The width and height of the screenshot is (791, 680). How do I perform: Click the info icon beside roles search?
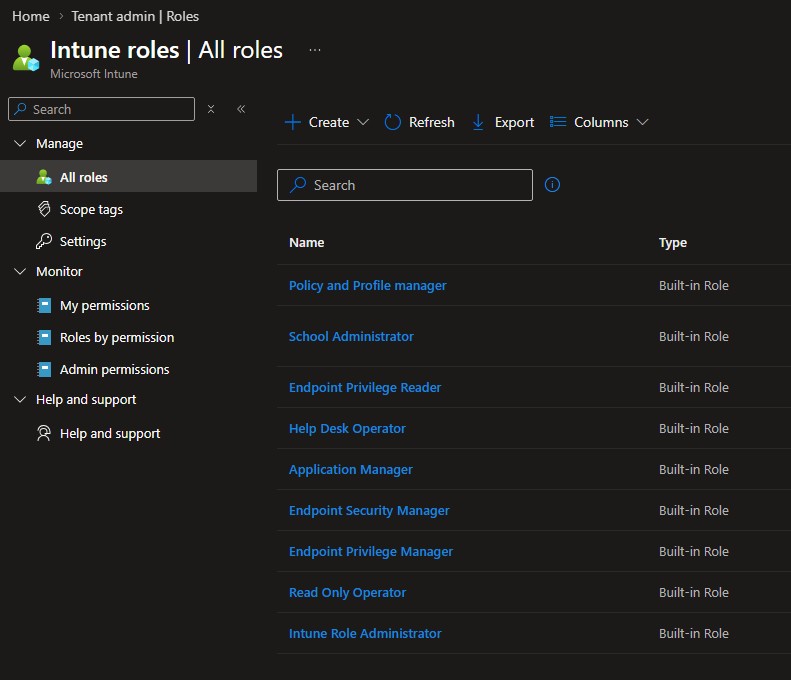552,185
